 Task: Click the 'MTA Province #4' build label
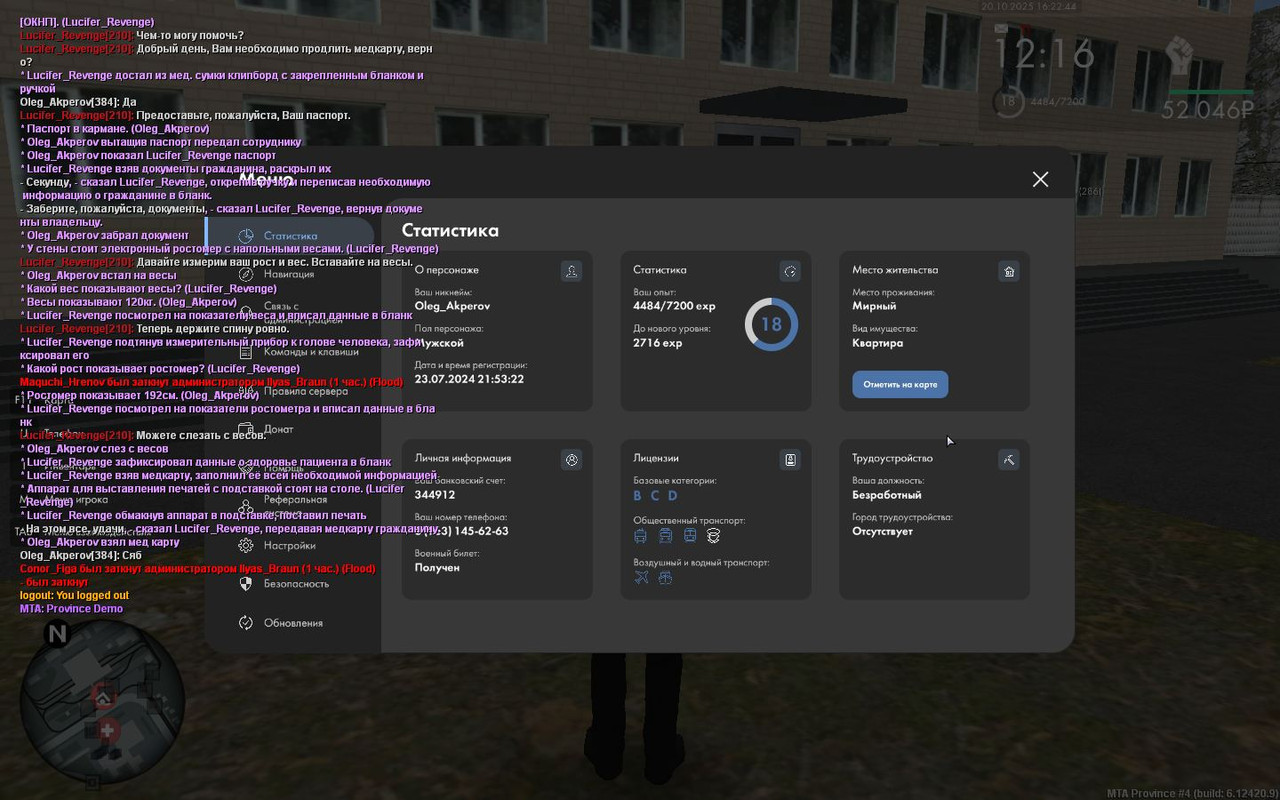pyautogui.click(x=1191, y=793)
